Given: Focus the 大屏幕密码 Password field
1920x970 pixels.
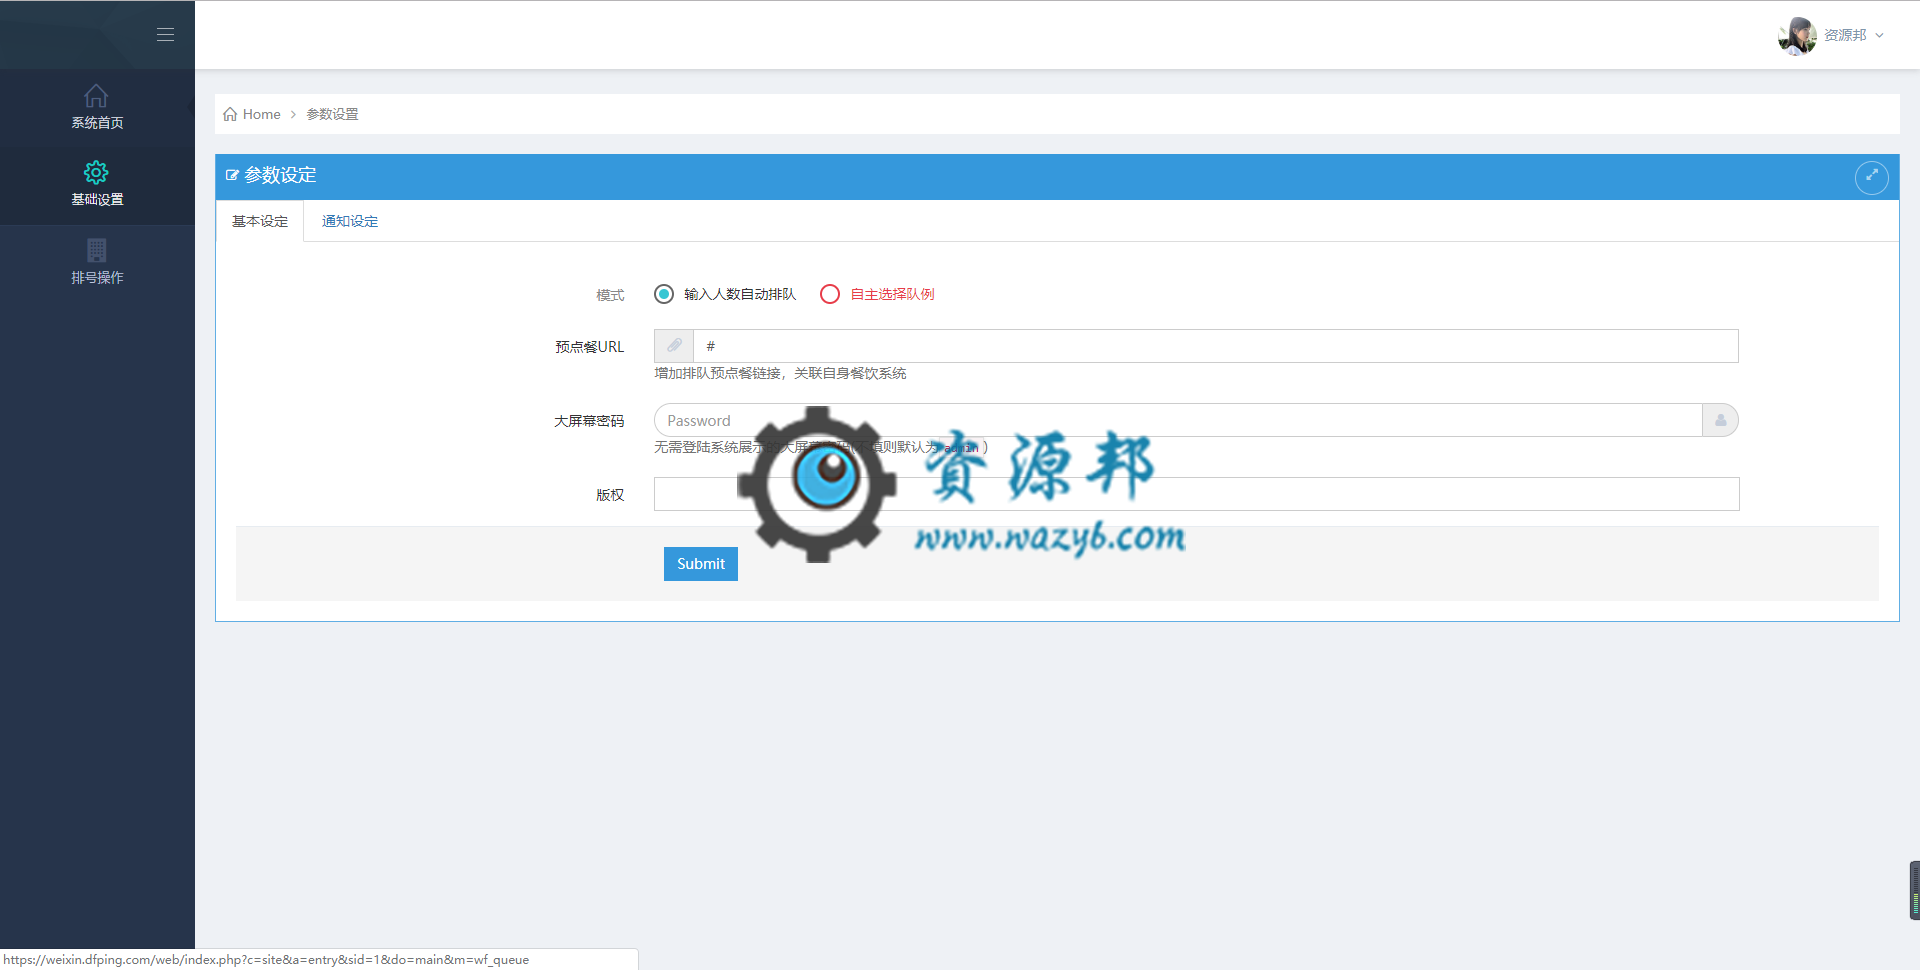Looking at the screenshot, I should point(1178,420).
